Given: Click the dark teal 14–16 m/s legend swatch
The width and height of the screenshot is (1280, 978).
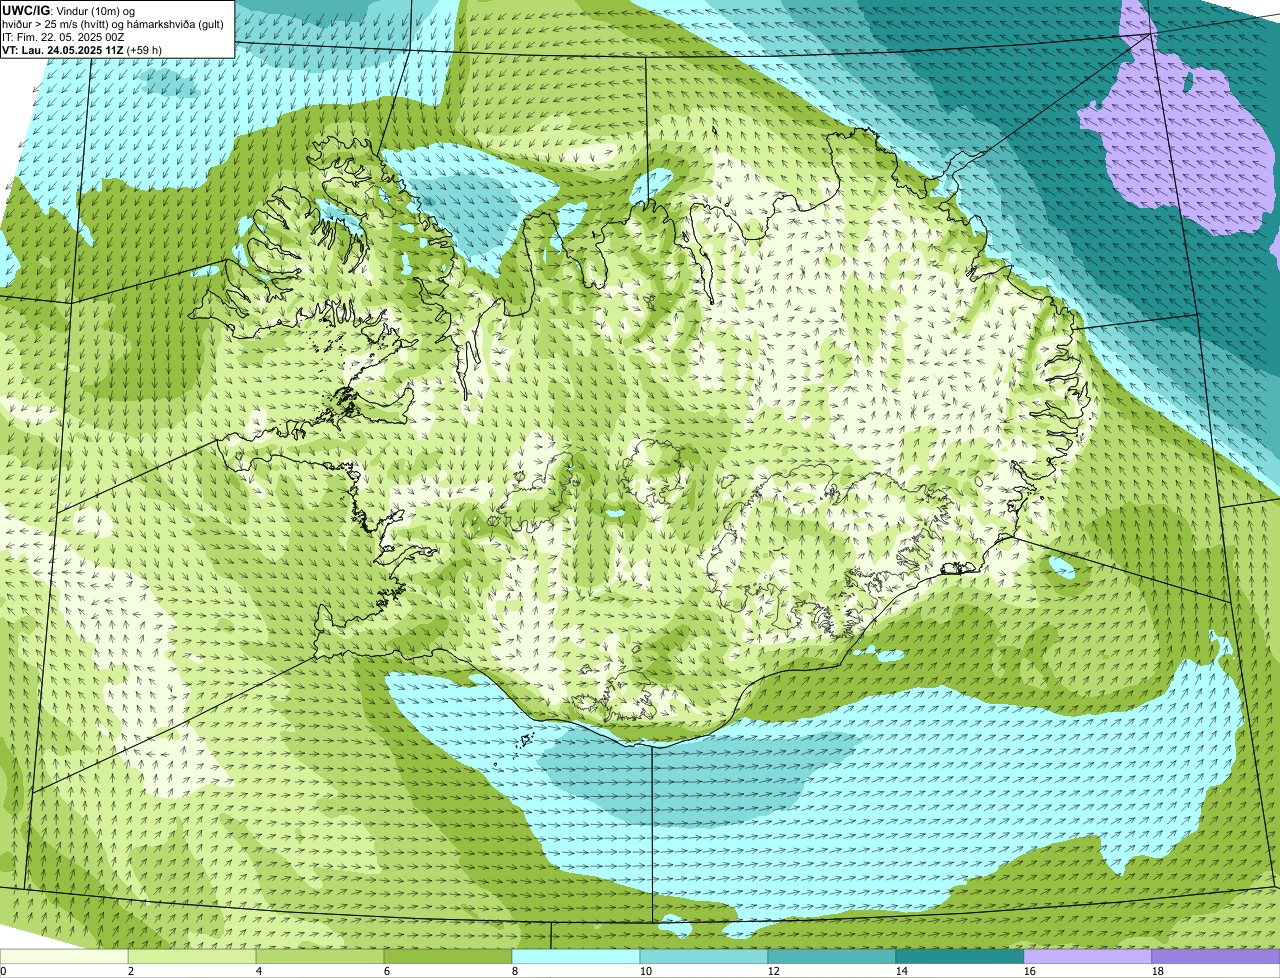Looking at the screenshot, I should pos(960,957).
